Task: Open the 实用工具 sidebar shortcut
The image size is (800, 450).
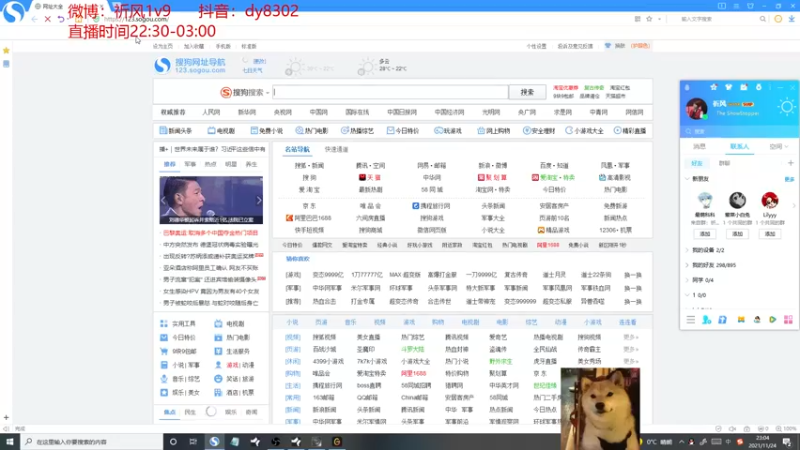Action: [178, 323]
